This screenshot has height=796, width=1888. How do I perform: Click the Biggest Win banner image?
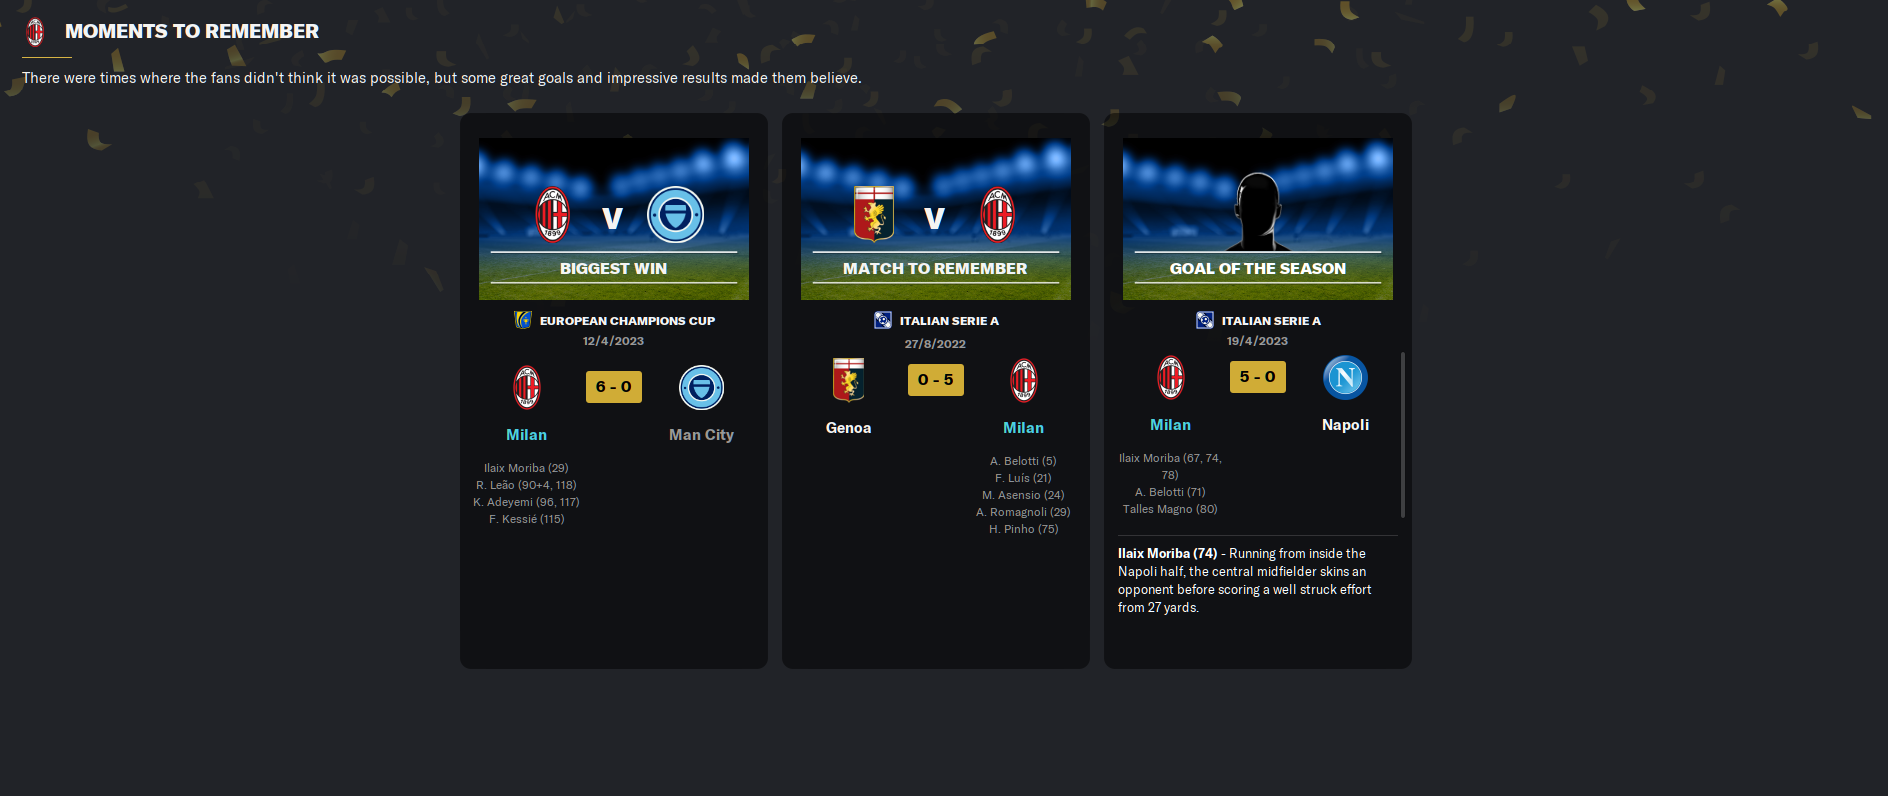(x=614, y=219)
